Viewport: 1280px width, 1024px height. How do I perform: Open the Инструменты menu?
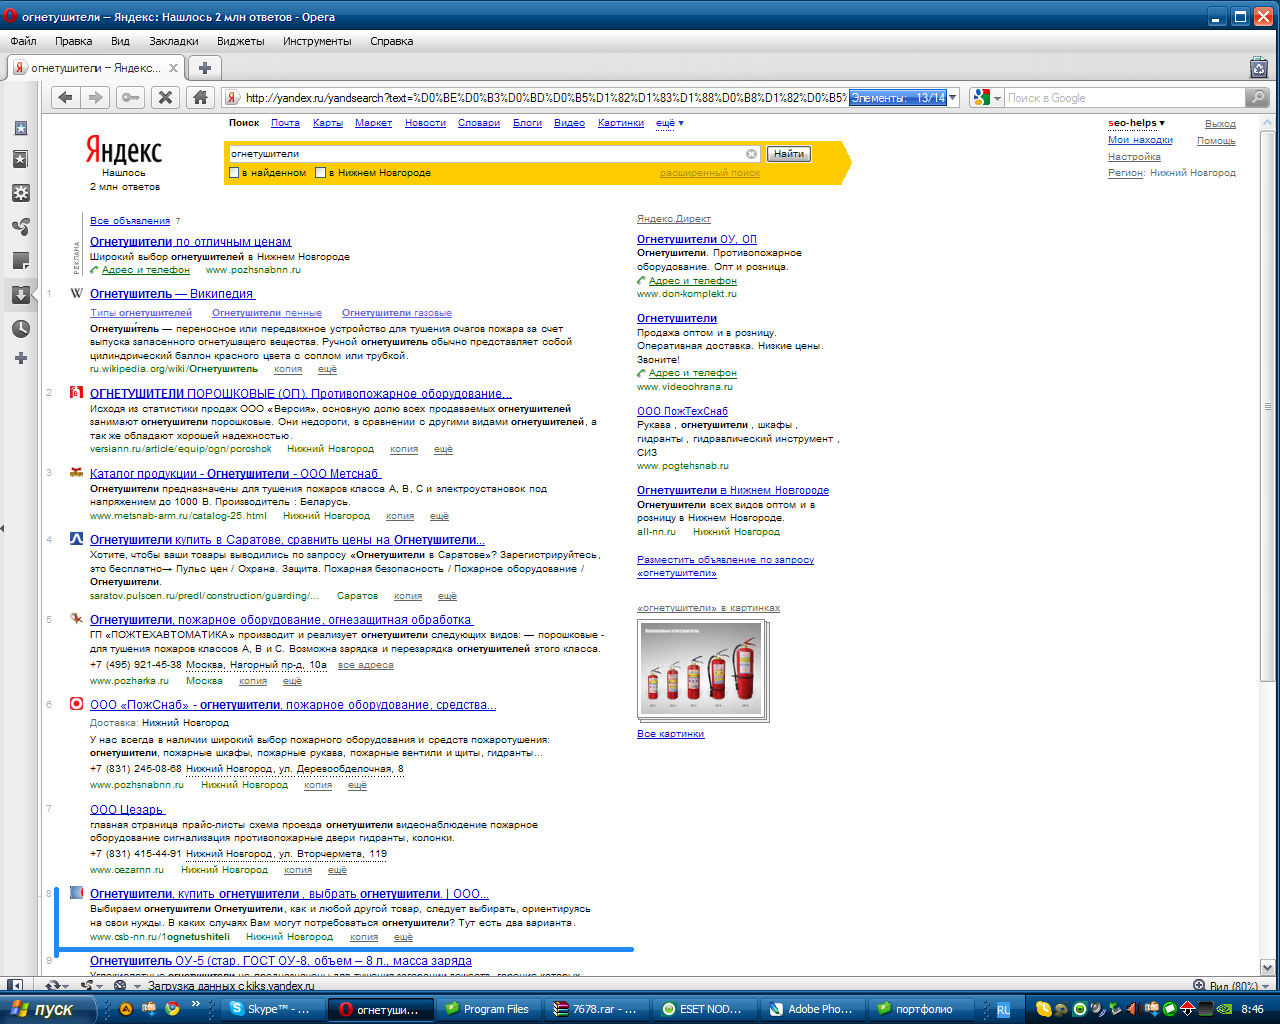tap(317, 41)
